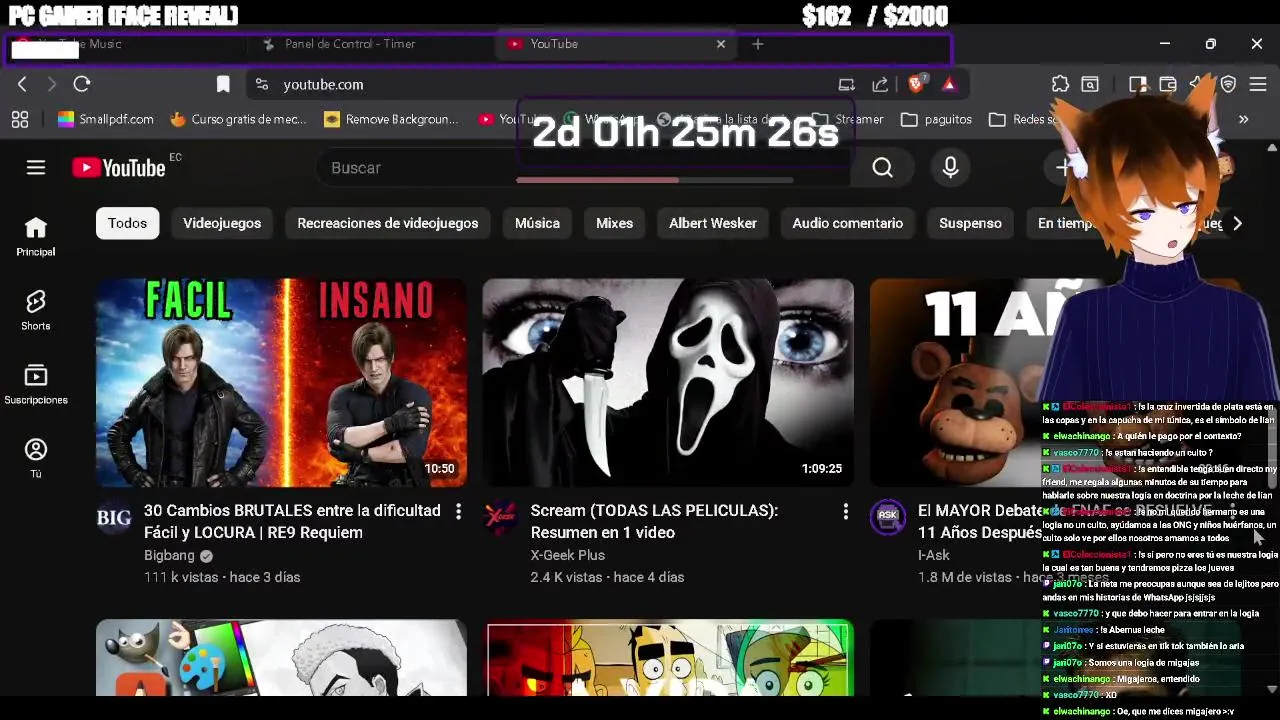Play the Scream Ghostface thumbnail video
1280x720 pixels.
point(668,383)
